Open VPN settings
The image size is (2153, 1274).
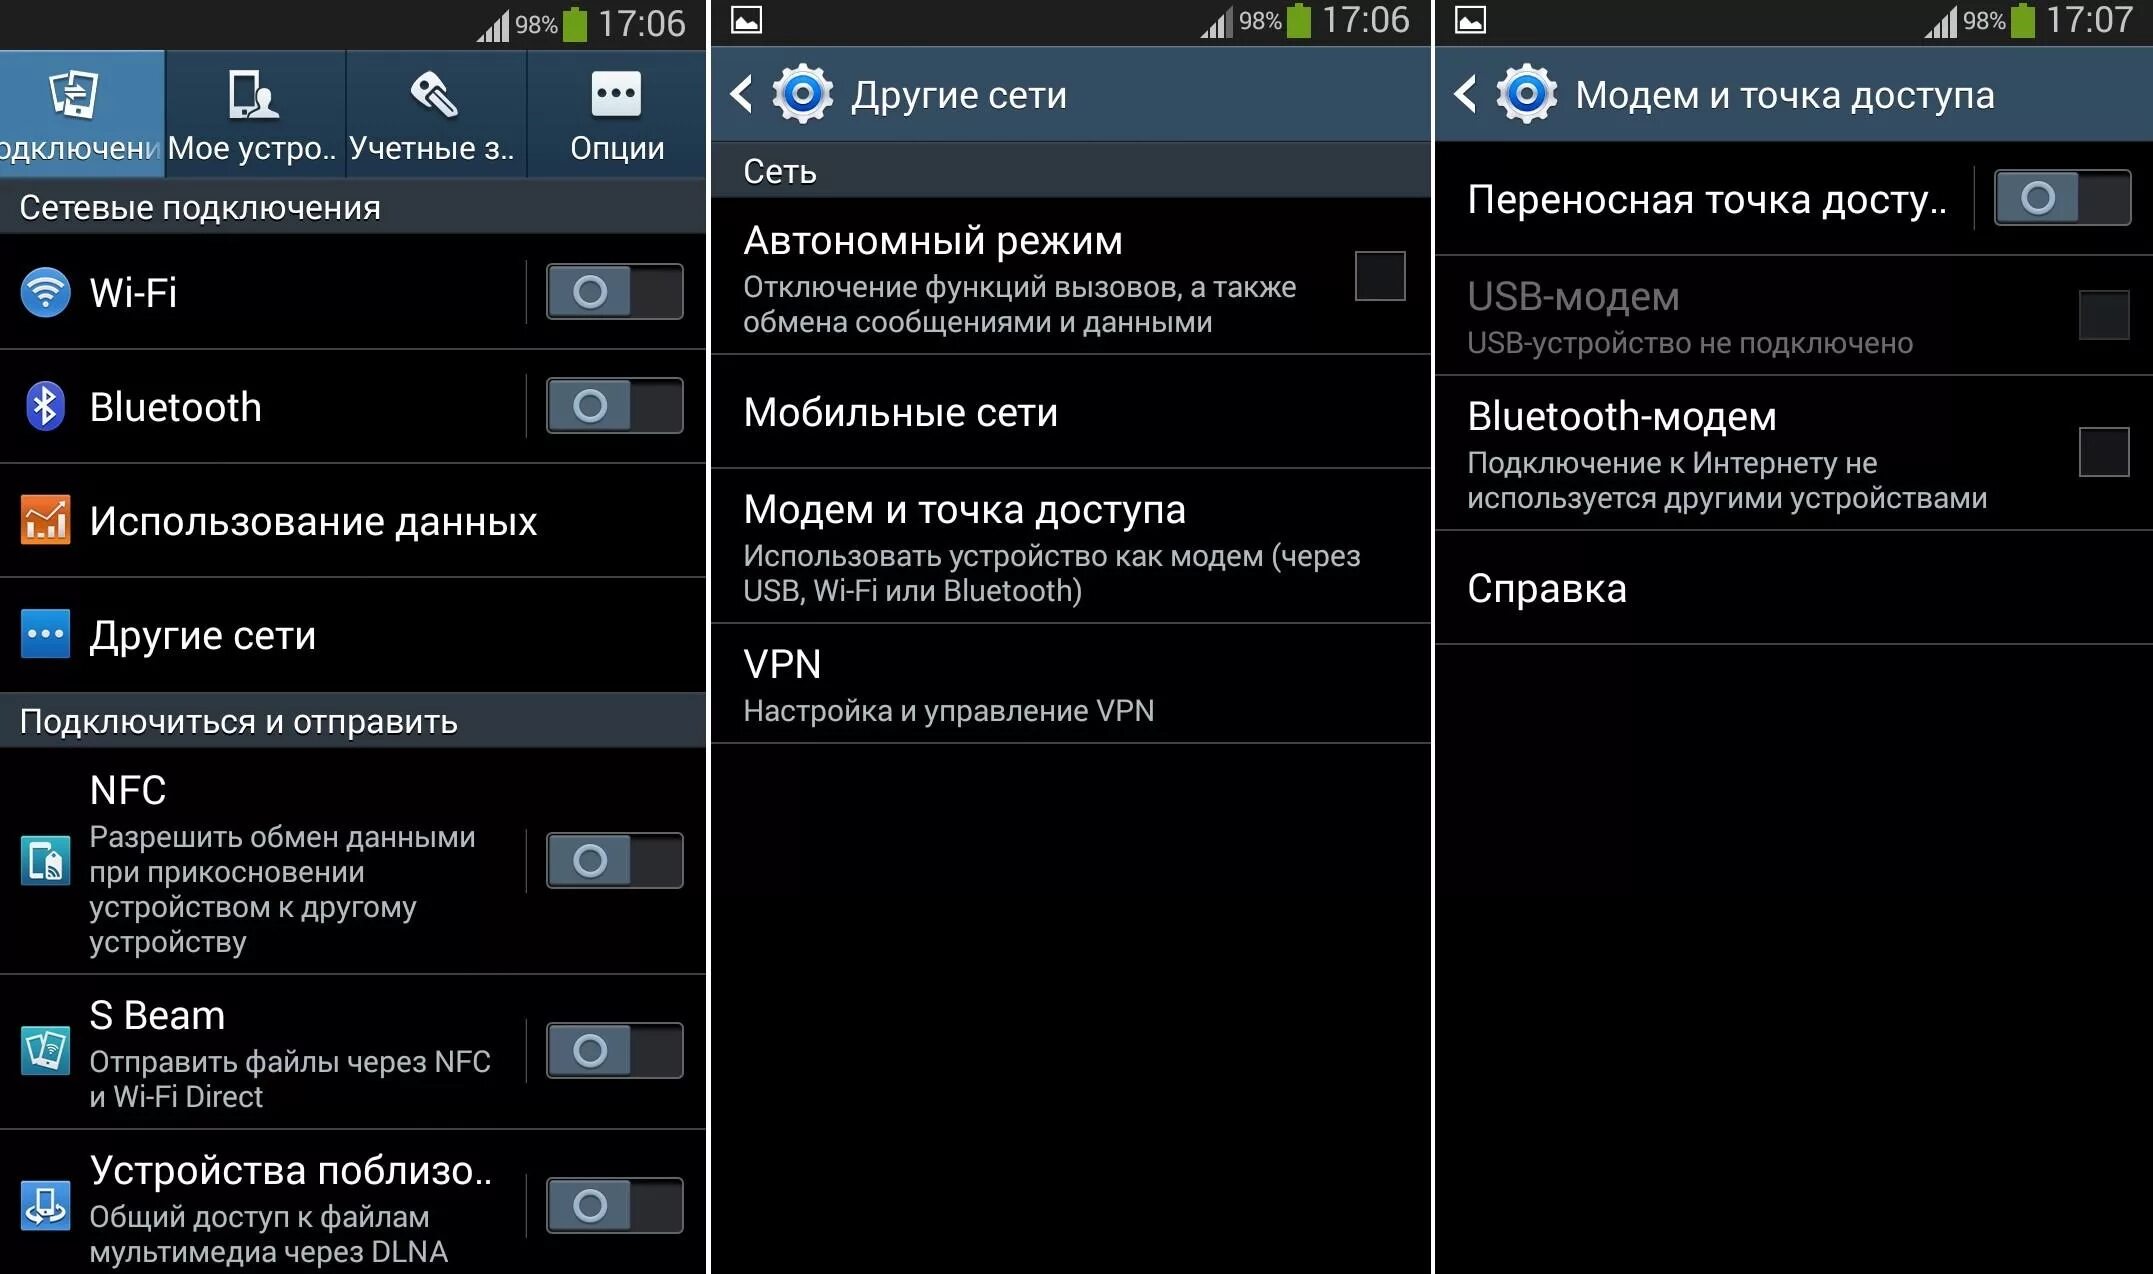[1075, 679]
